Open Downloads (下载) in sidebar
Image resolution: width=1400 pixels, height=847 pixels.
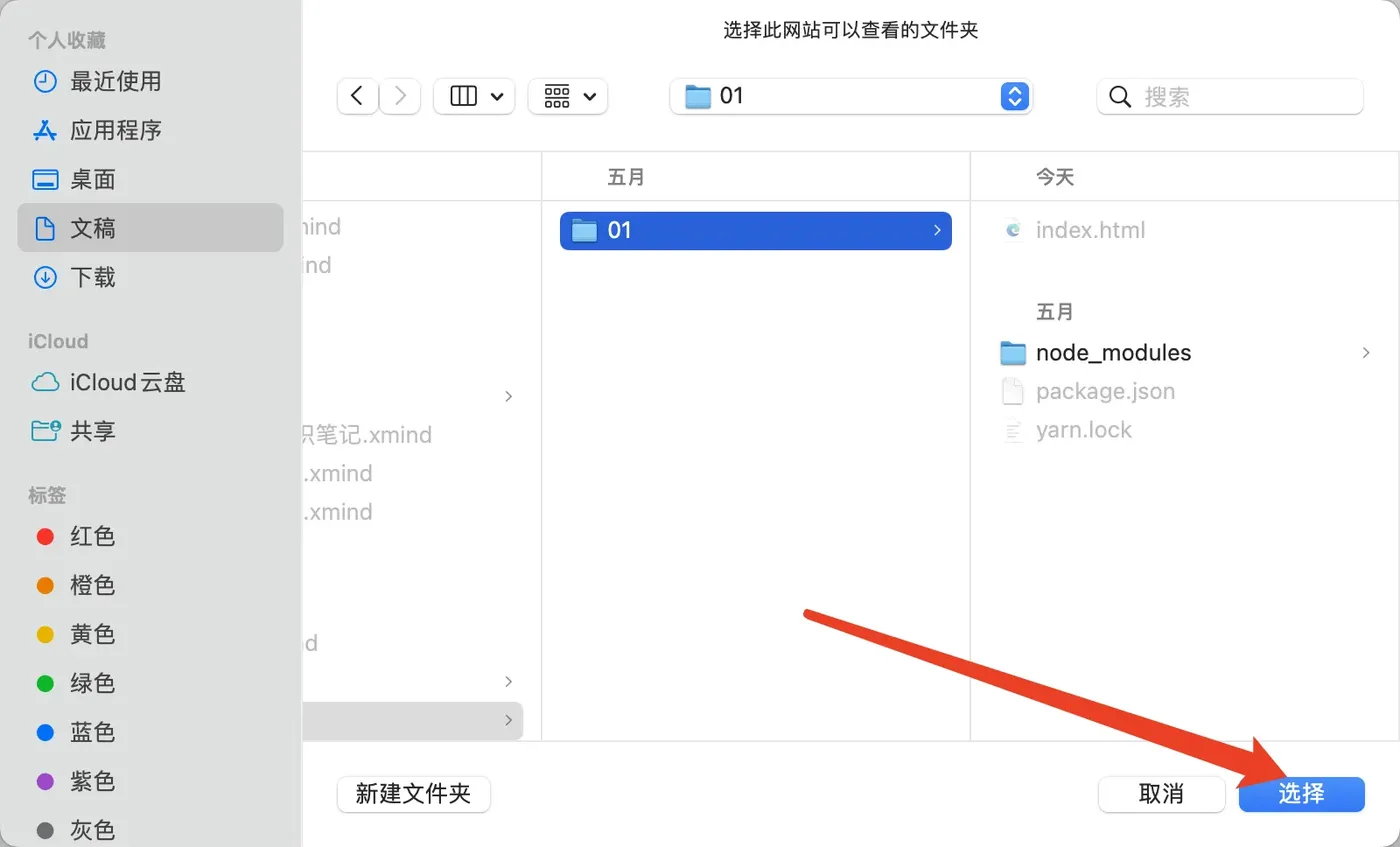click(150, 277)
